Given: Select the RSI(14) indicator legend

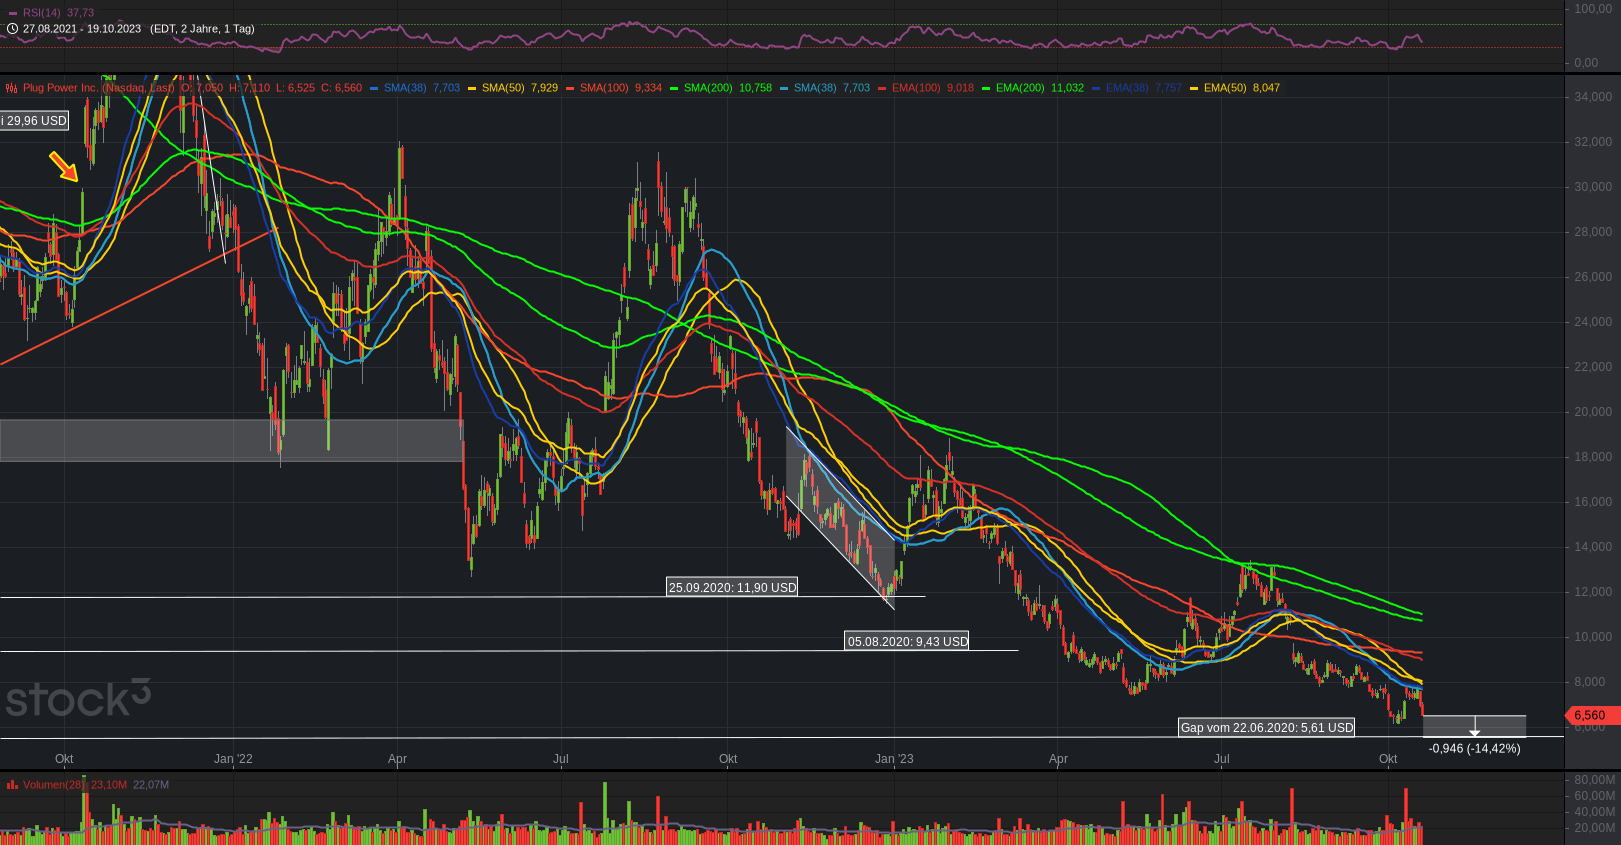Looking at the screenshot, I should tap(50, 13).
